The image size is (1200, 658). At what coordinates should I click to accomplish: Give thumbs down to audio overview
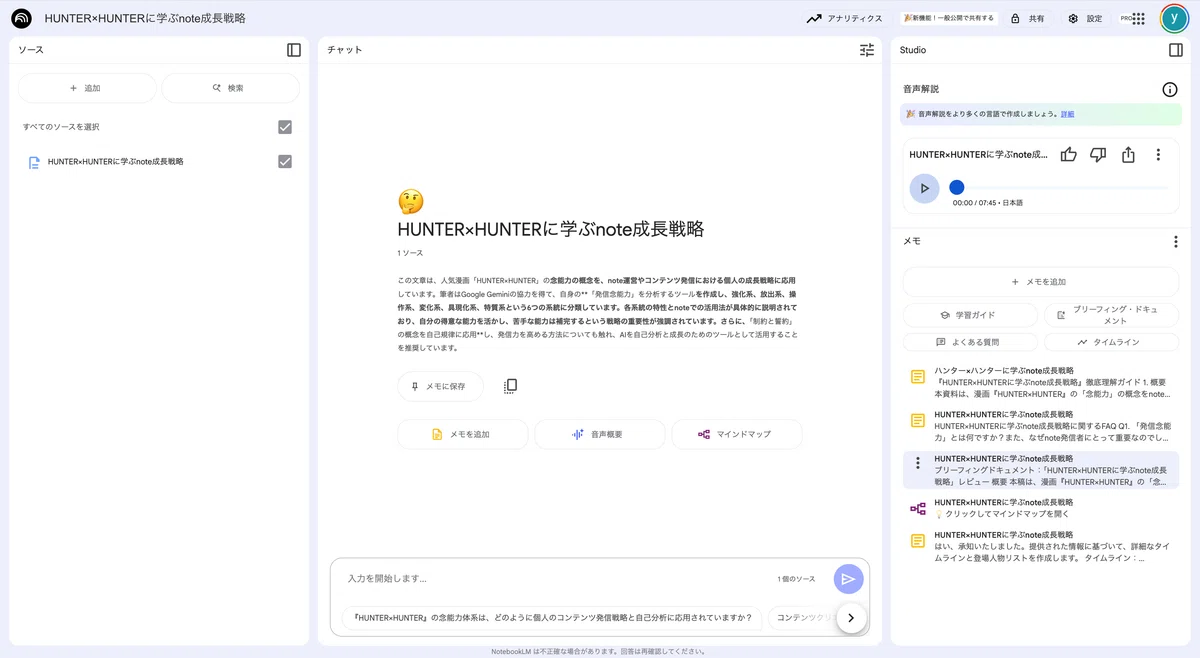(x=1098, y=154)
